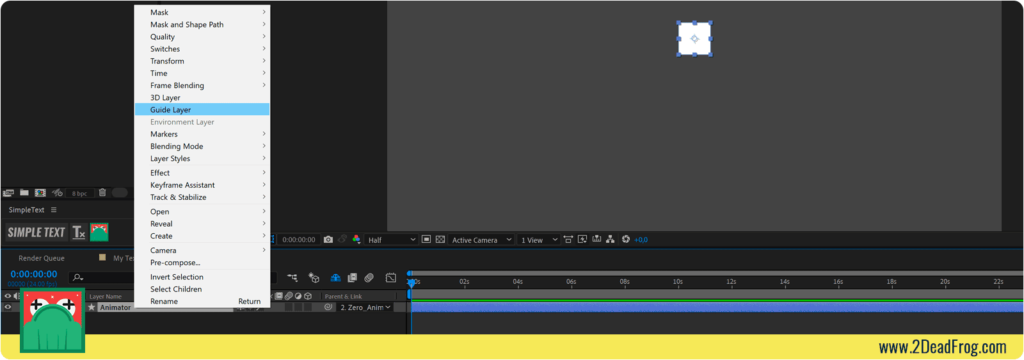Screen dimensions: 1024x360
Task: Click the viewer preview time 0:00:00:00
Action: point(300,240)
